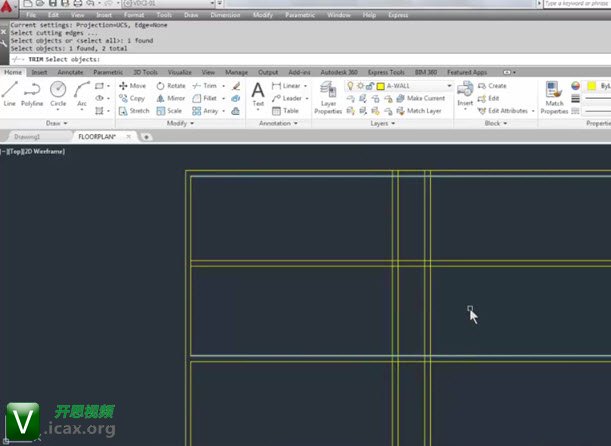Pick the Erase icon in Modify panel

pyautogui.click(x=236, y=86)
